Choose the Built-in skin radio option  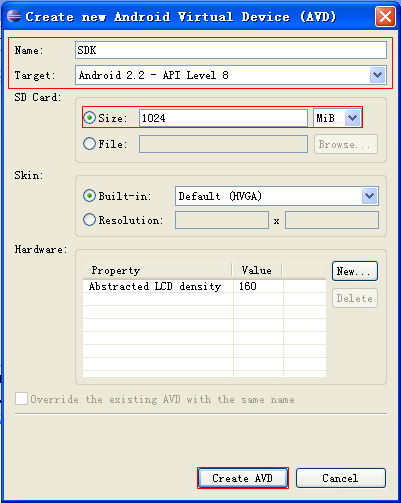pyautogui.click(x=89, y=196)
